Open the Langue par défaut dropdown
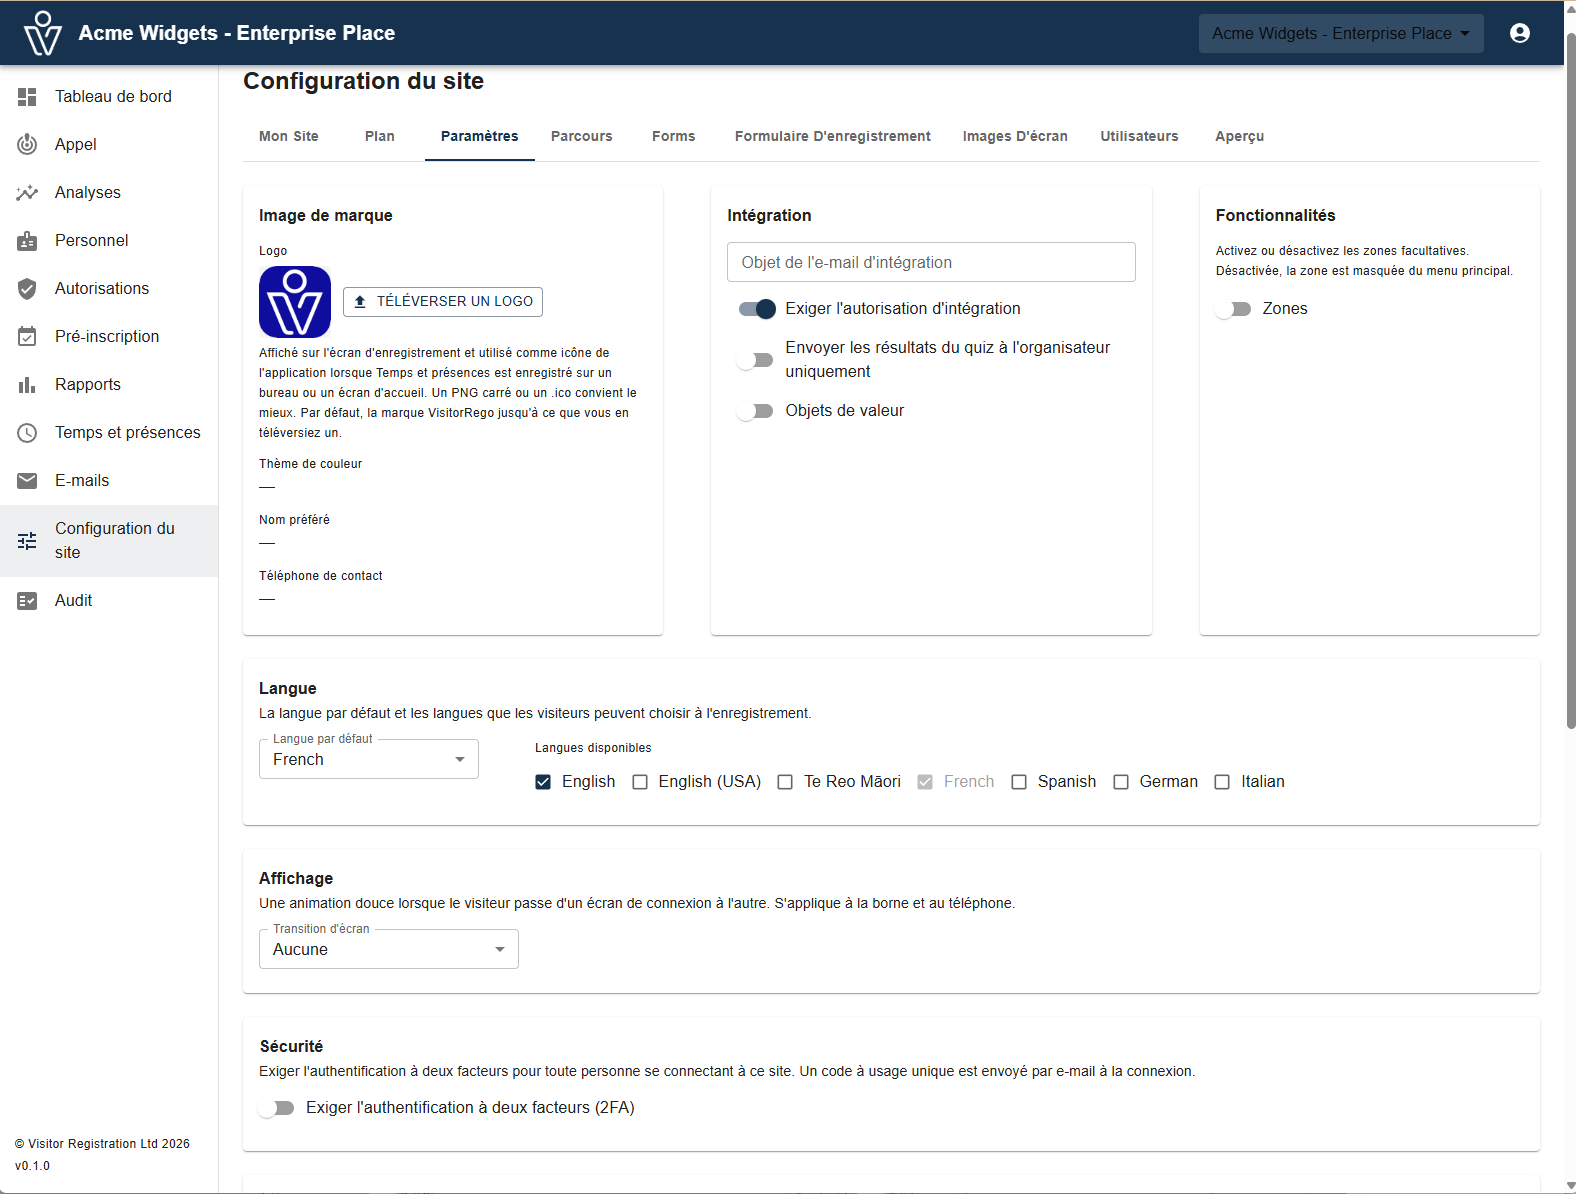The height and width of the screenshot is (1194, 1576). pyautogui.click(x=369, y=759)
